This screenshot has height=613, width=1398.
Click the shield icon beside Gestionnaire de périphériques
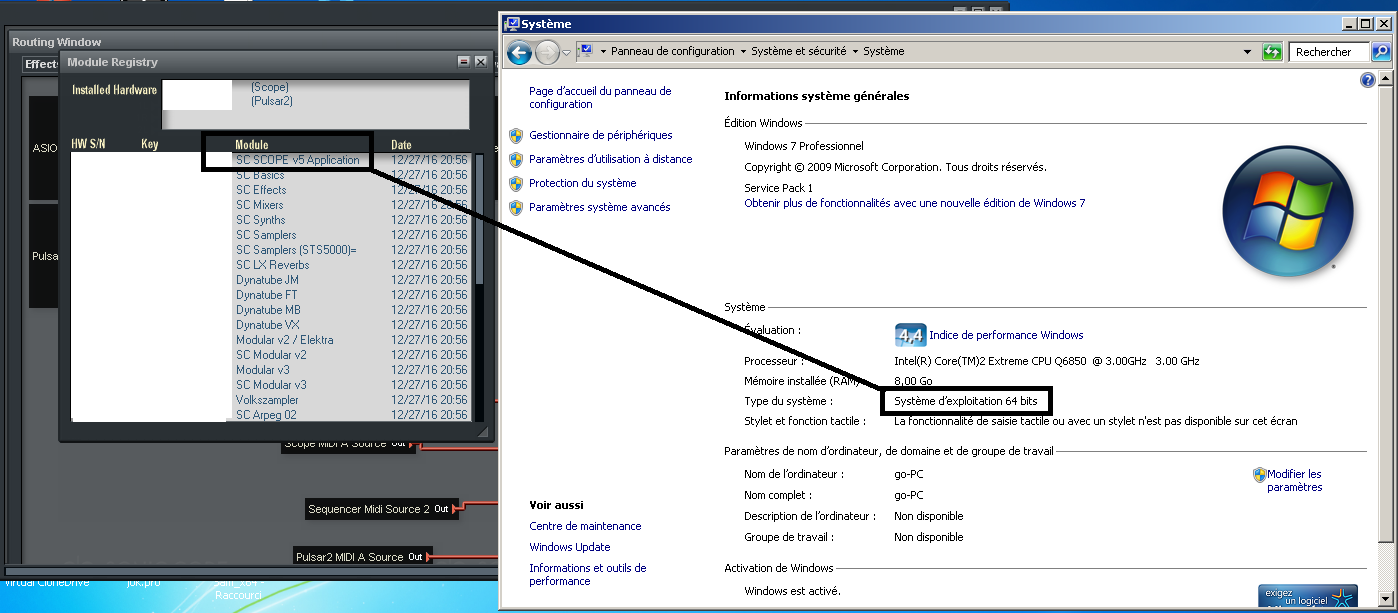pyautogui.click(x=516, y=135)
